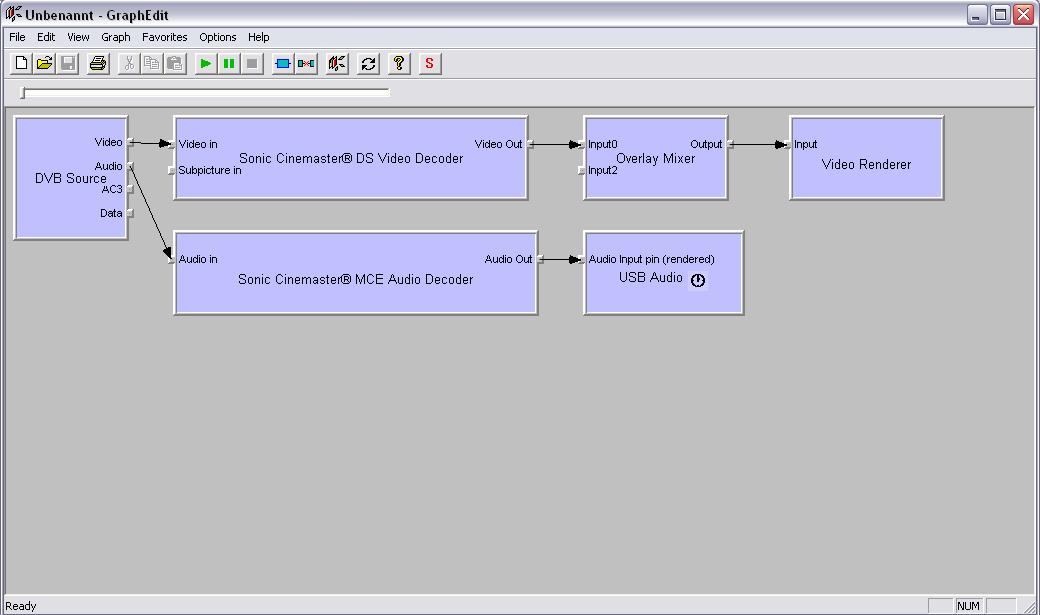Screen dimensions: 1040x615
Task: Click the NUM indicator in the status bar
Action: click(x=968, y=606)
